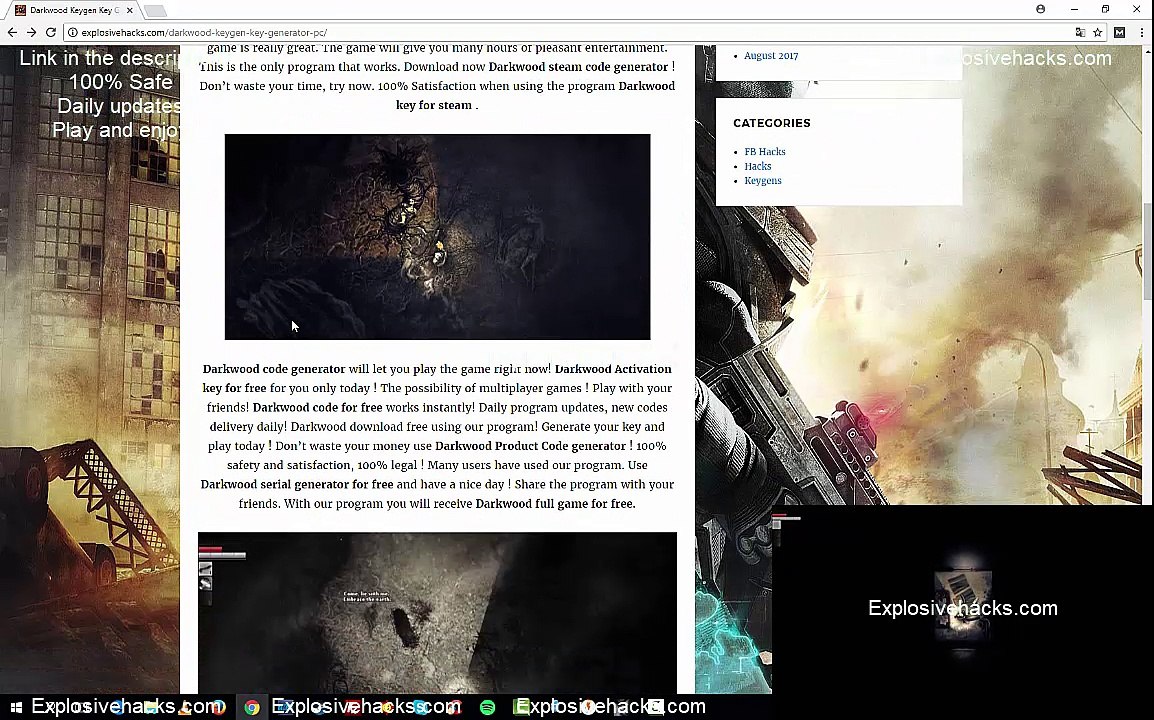Bookmark this page with the star
Viewport: 1154px width, 720px height.
click(1097, 32)
